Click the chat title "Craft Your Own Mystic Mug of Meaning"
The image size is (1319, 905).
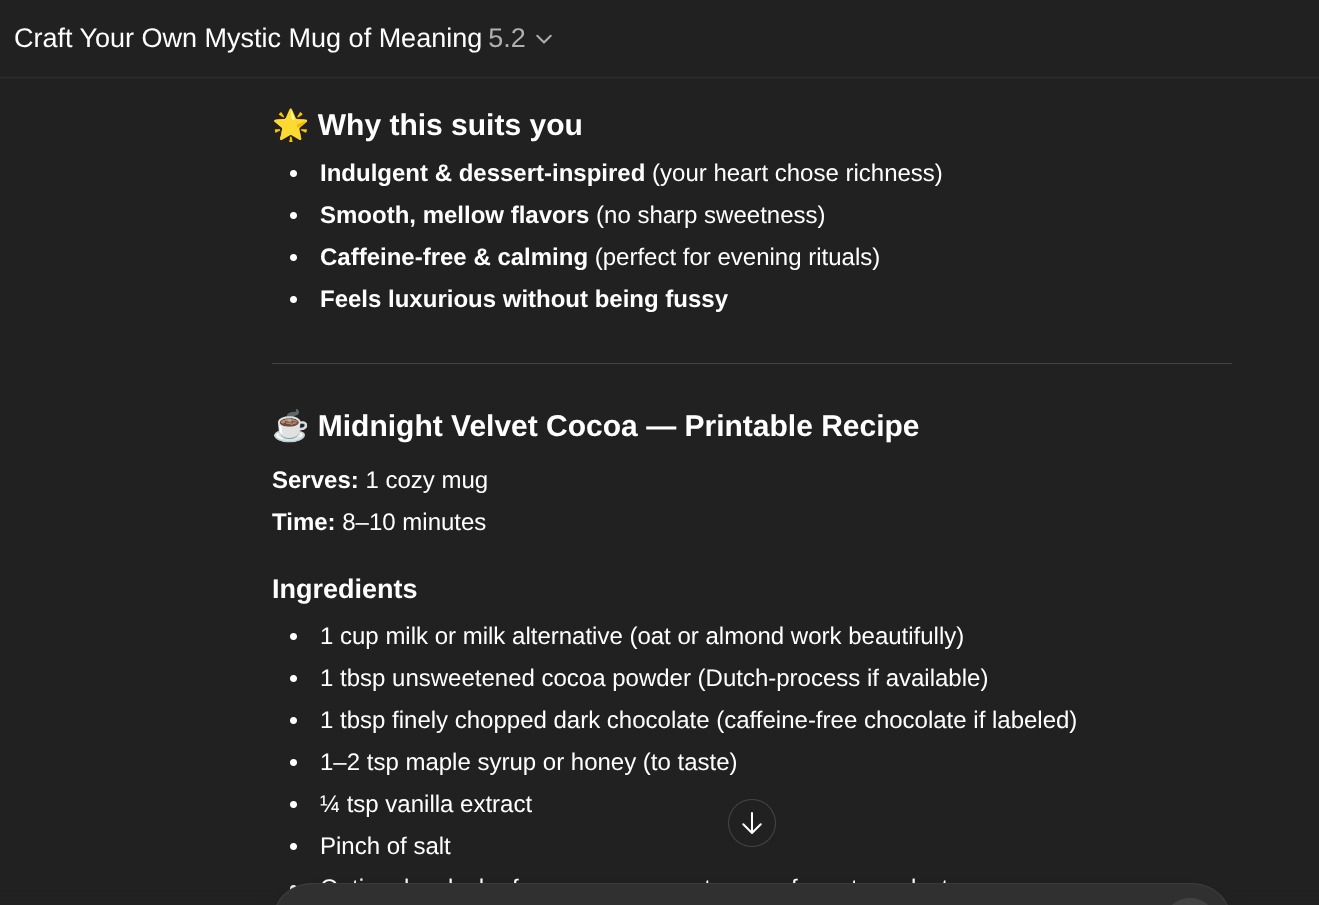[x=248, y=39]
